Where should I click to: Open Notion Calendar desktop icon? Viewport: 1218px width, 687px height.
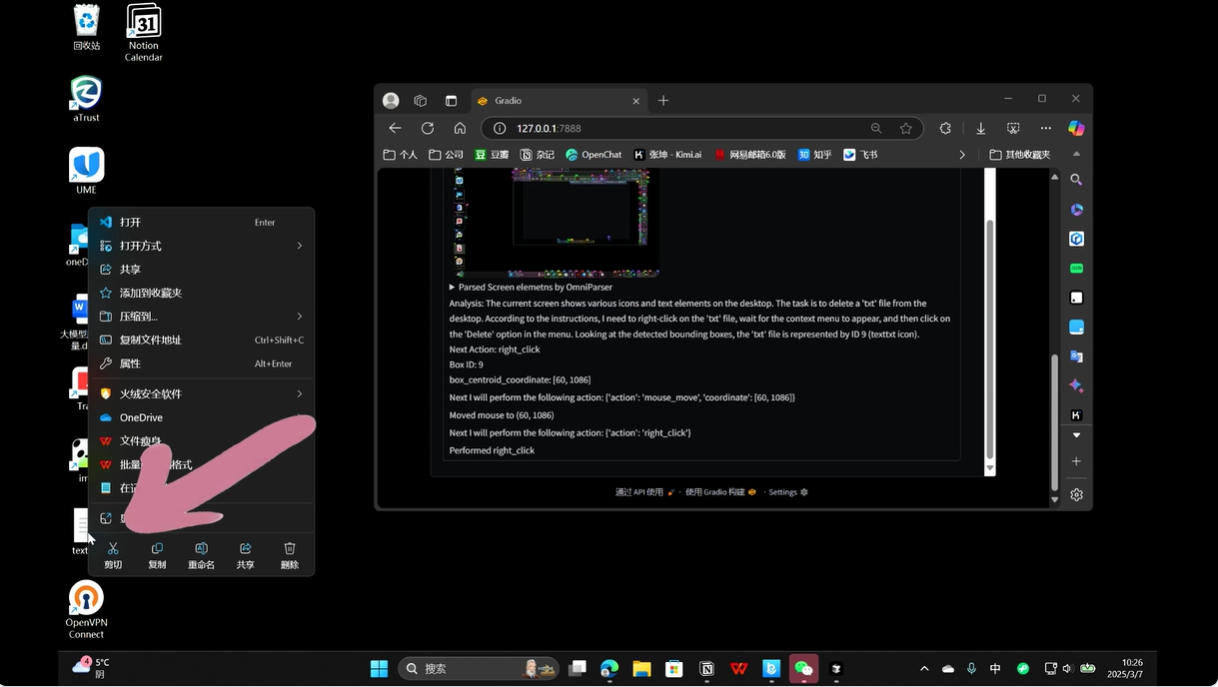click(144, 33)
